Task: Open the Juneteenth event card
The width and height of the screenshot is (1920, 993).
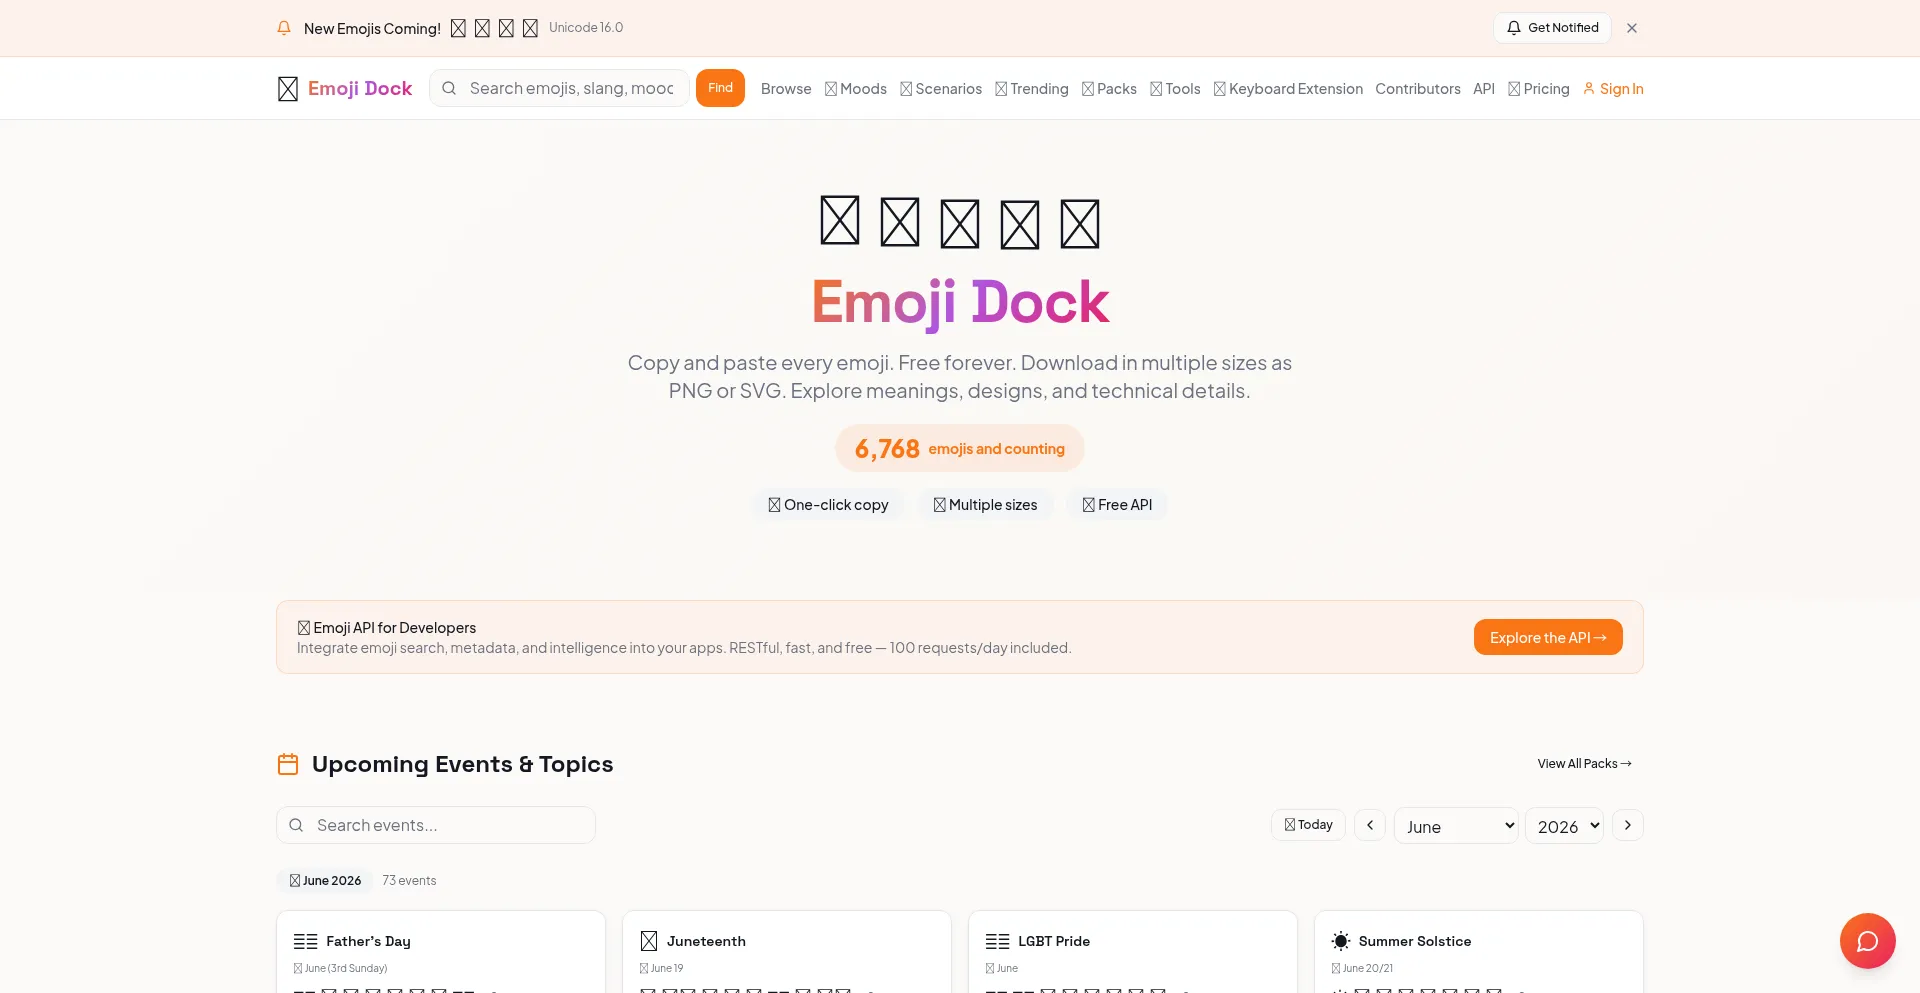Action: click(787, 952)
